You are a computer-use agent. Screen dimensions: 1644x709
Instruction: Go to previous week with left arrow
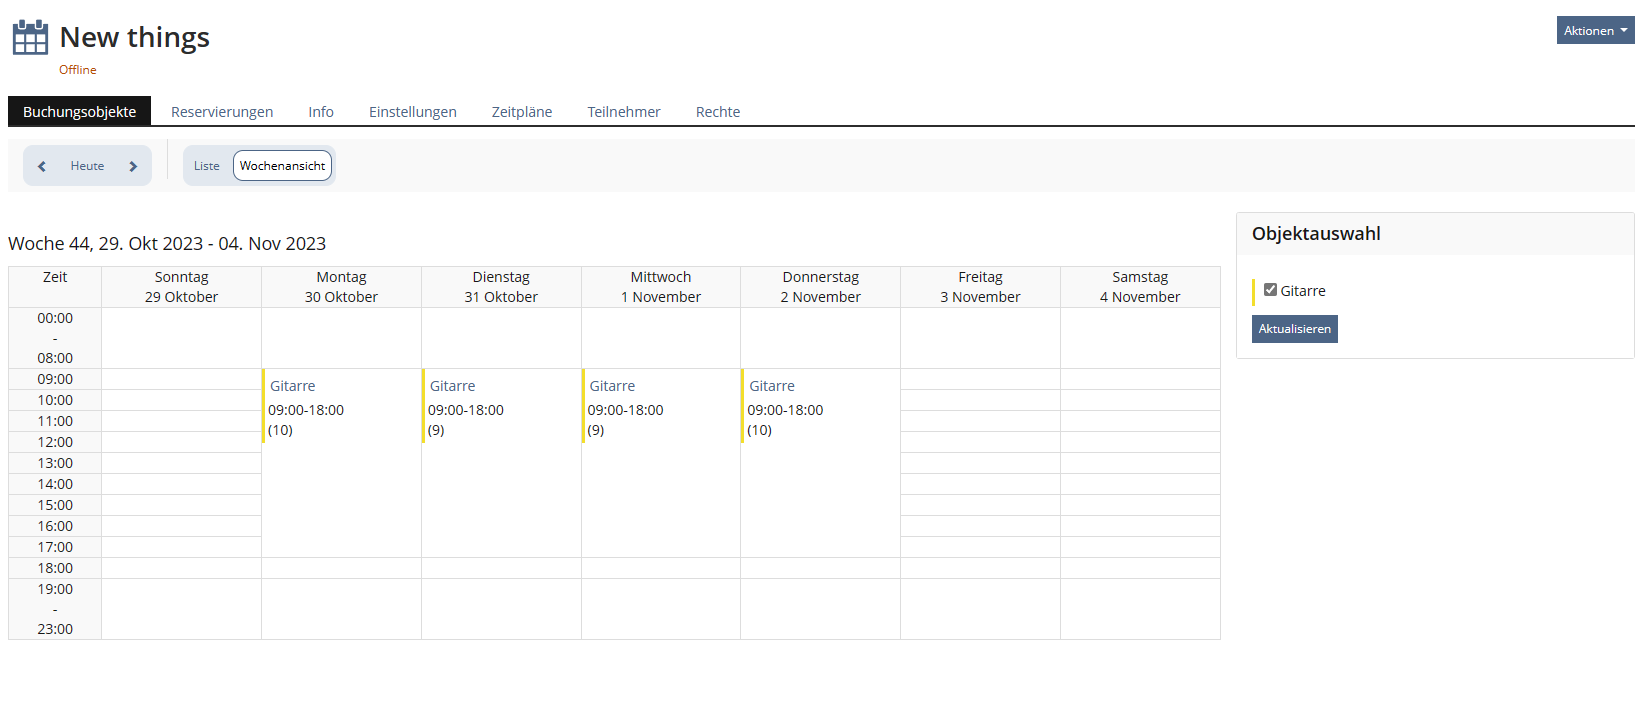coord(42,166)
